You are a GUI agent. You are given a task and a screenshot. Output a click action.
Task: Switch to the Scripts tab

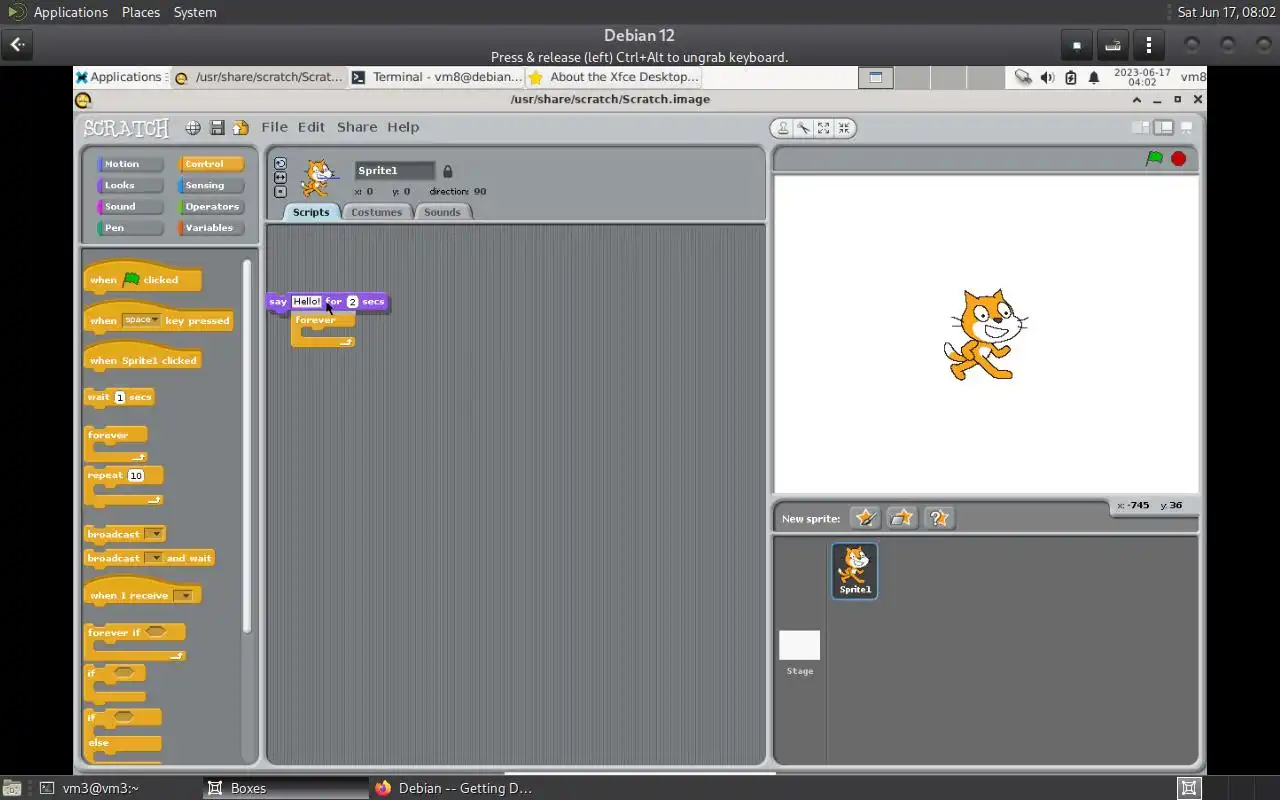[x=311, y=212]
